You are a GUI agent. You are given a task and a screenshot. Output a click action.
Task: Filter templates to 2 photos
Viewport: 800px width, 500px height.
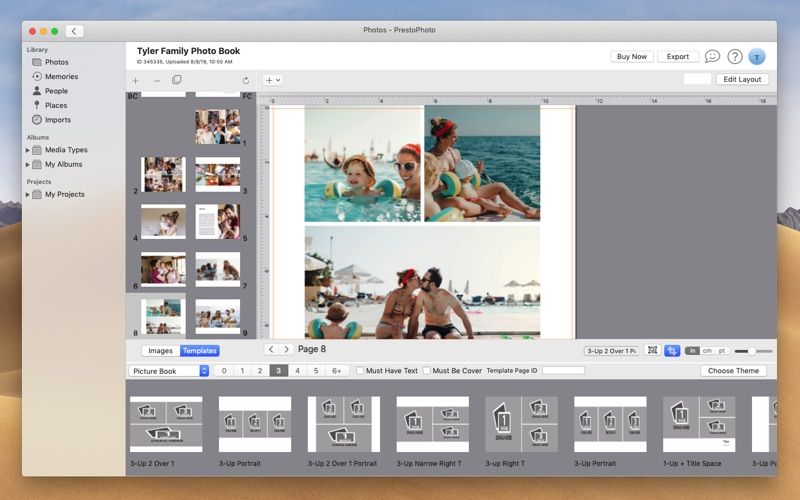(x=260, y=371)
